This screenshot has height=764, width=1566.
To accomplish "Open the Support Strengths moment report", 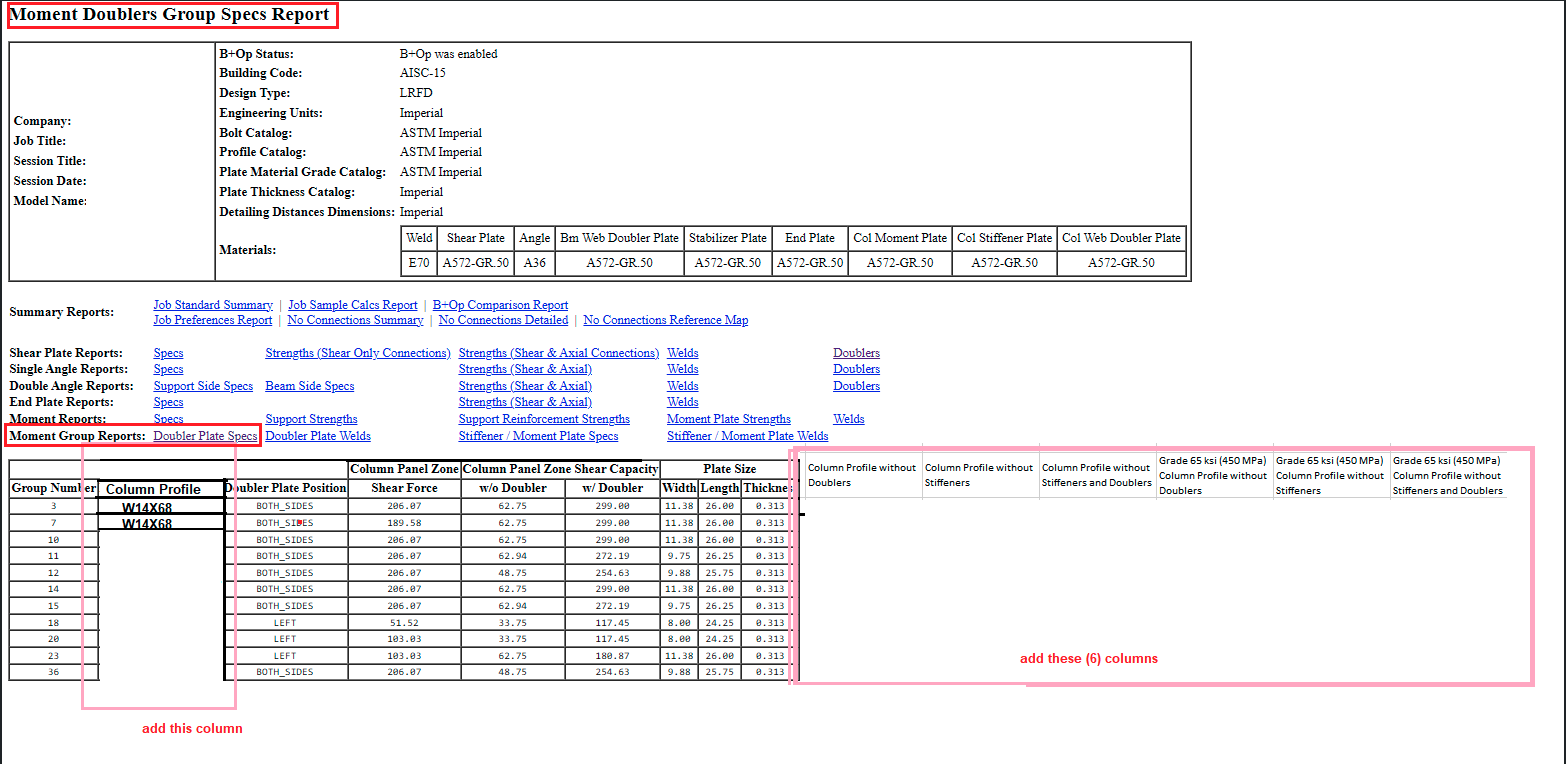I will 311,419.
